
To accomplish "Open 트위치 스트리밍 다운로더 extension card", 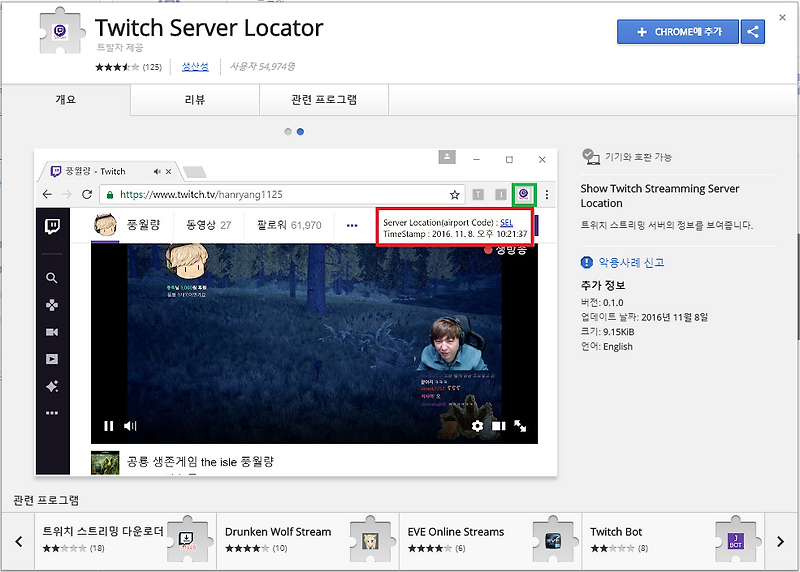I will (x=126, y=541).
